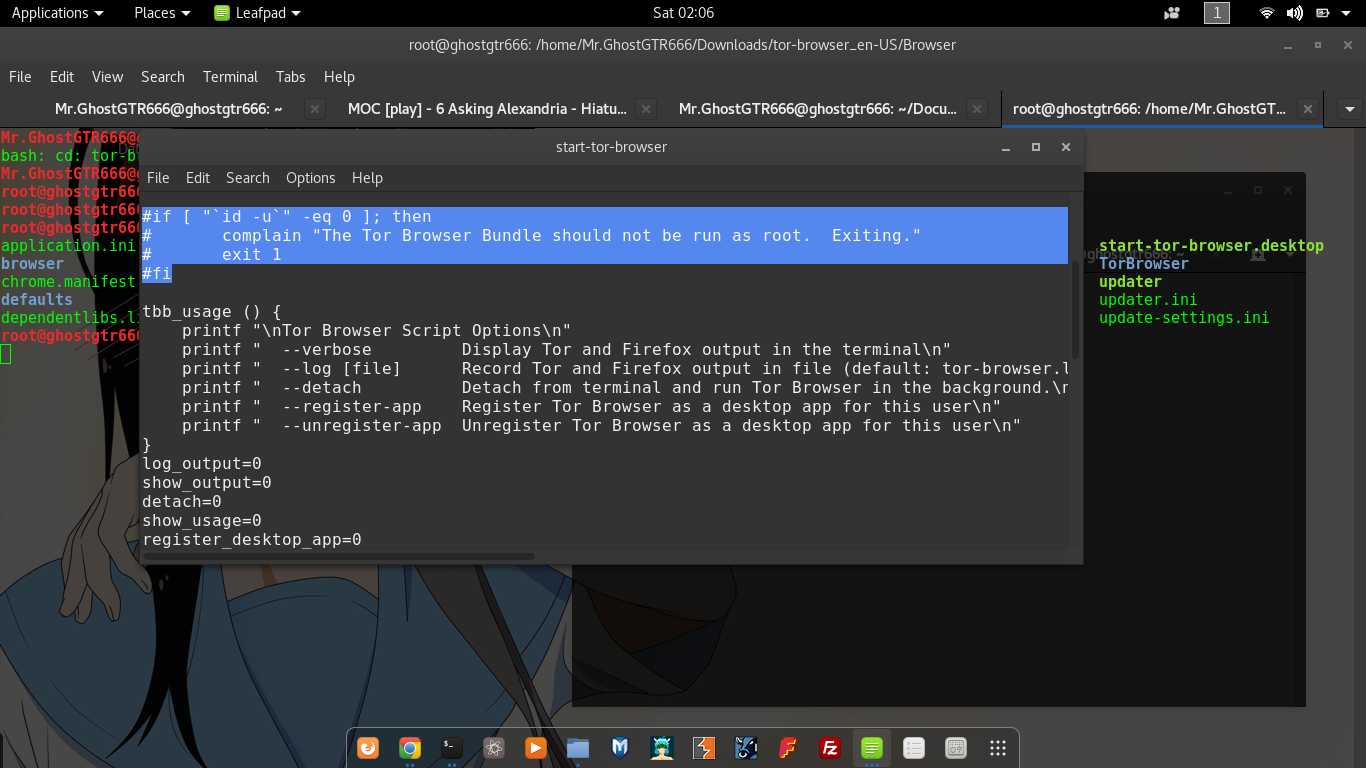
Task: Click 'TorBrowser' directory in terminal listing
Action: point(1144,264)
